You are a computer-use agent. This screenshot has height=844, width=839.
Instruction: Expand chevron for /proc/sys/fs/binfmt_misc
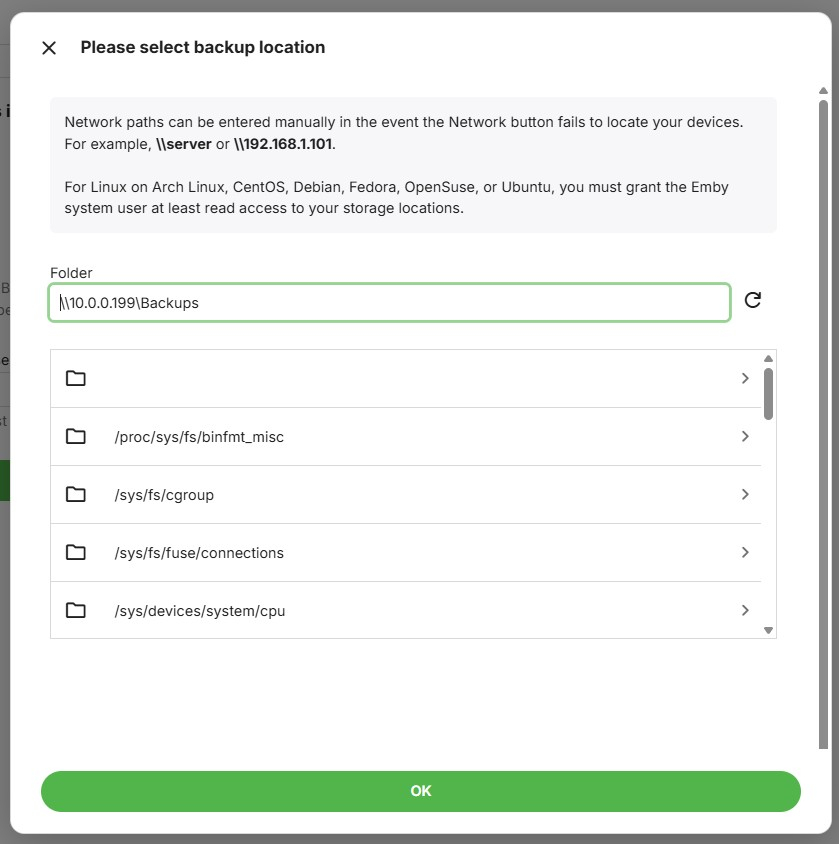[745, 437]
